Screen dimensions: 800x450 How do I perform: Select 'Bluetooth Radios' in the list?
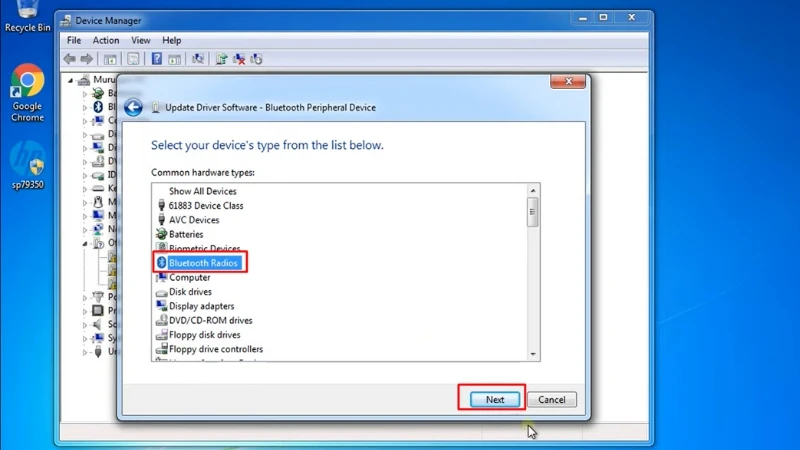[203, 263]
